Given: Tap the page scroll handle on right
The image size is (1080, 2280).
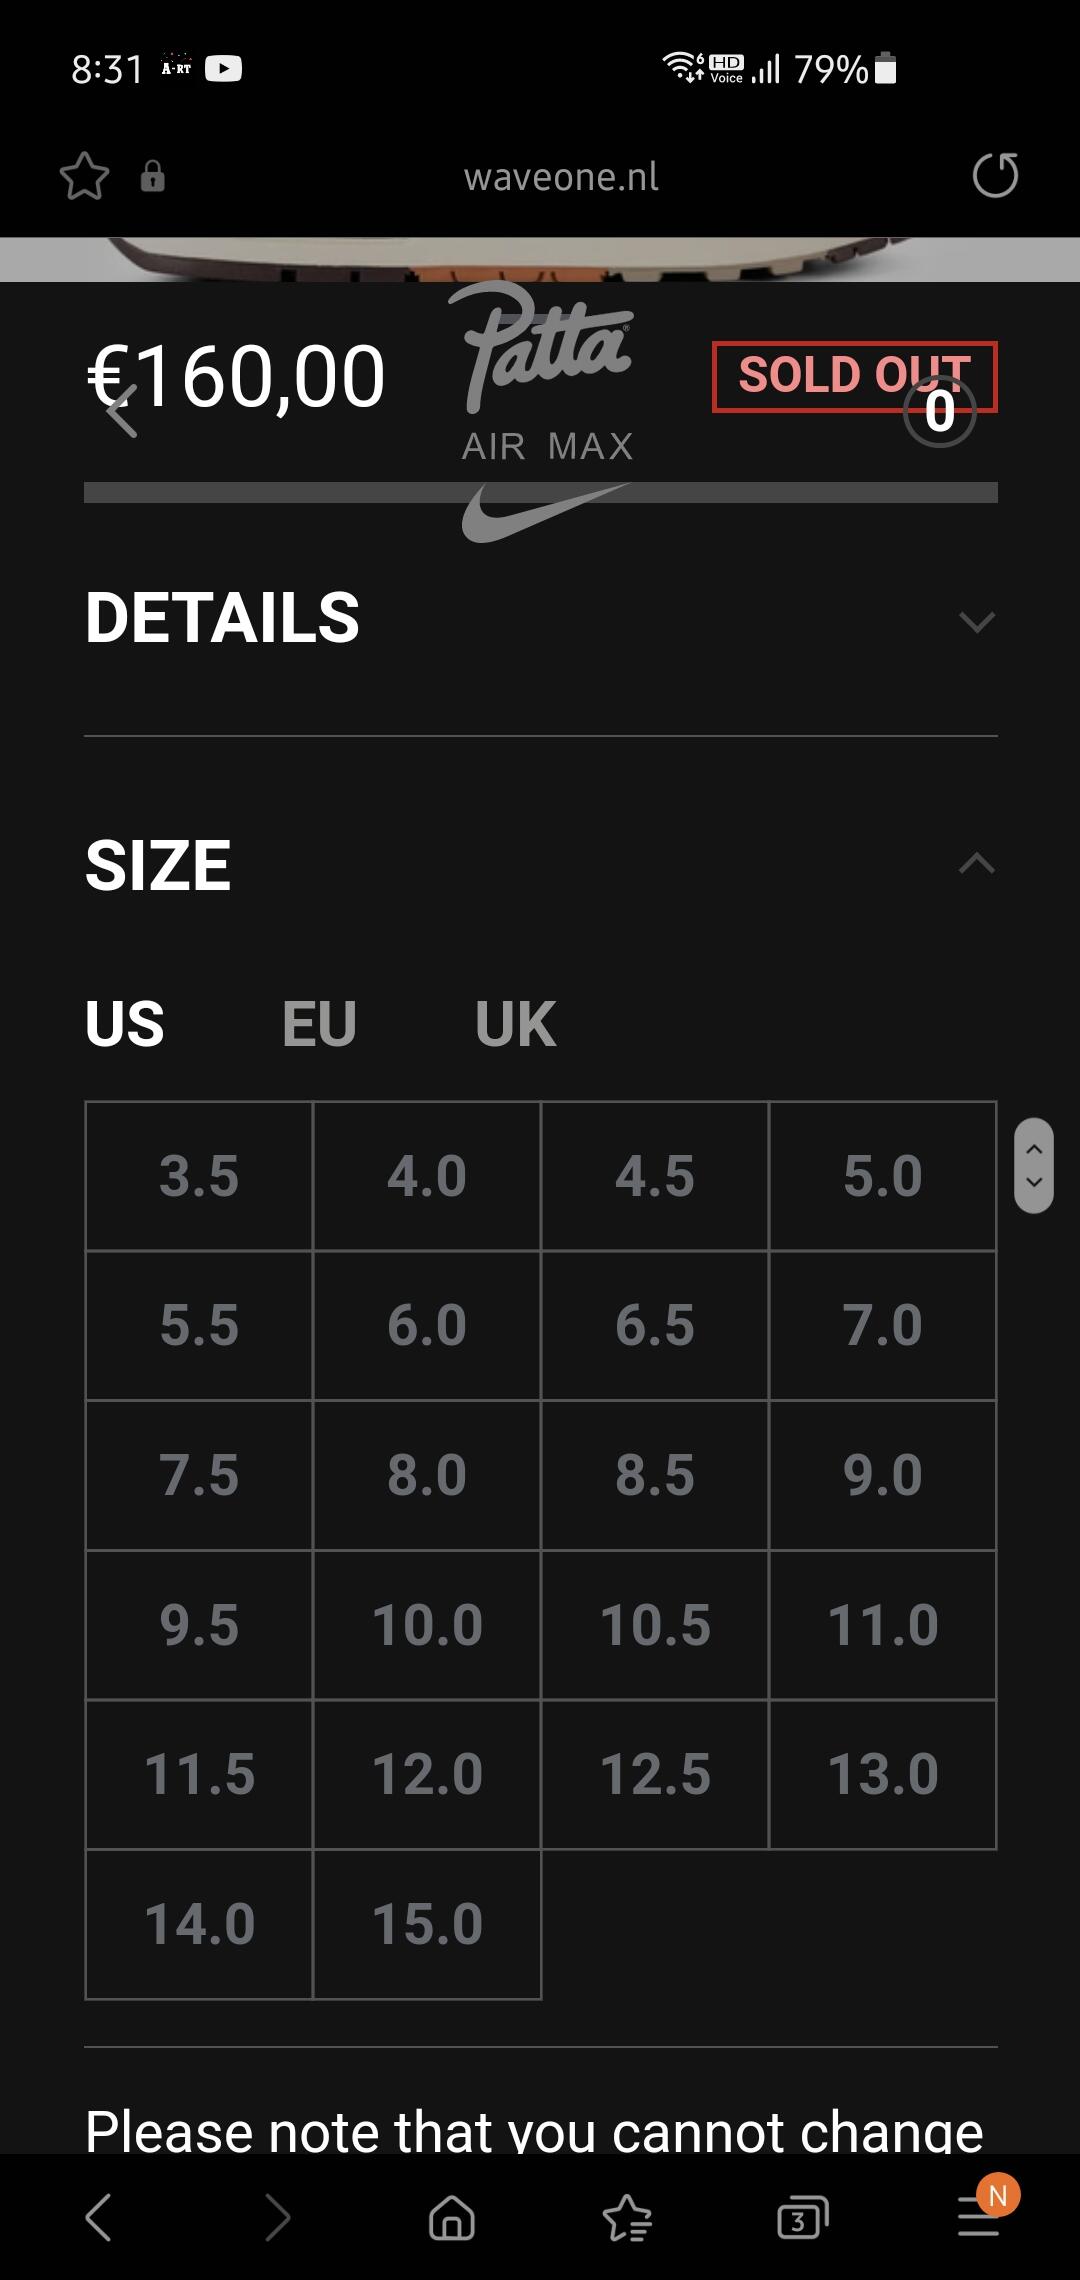Looking at the screenshot, I should (x=1034, y=1165).
